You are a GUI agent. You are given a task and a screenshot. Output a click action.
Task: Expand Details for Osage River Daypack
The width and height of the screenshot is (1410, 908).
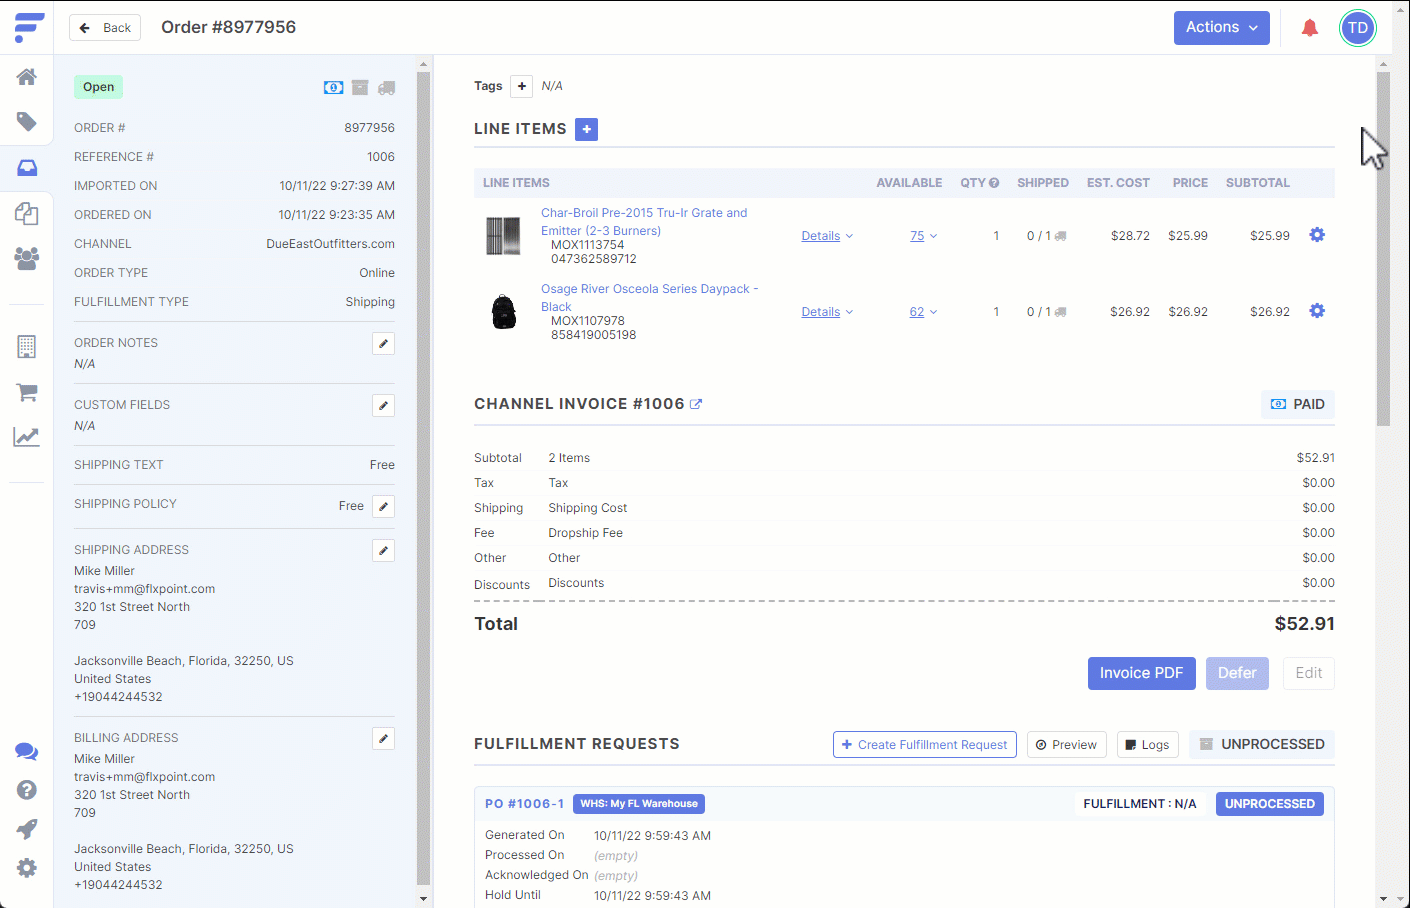coord(827,312)
